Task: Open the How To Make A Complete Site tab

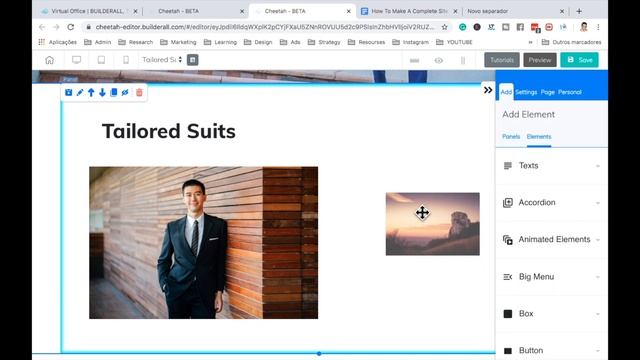Action: click(409, 11)
